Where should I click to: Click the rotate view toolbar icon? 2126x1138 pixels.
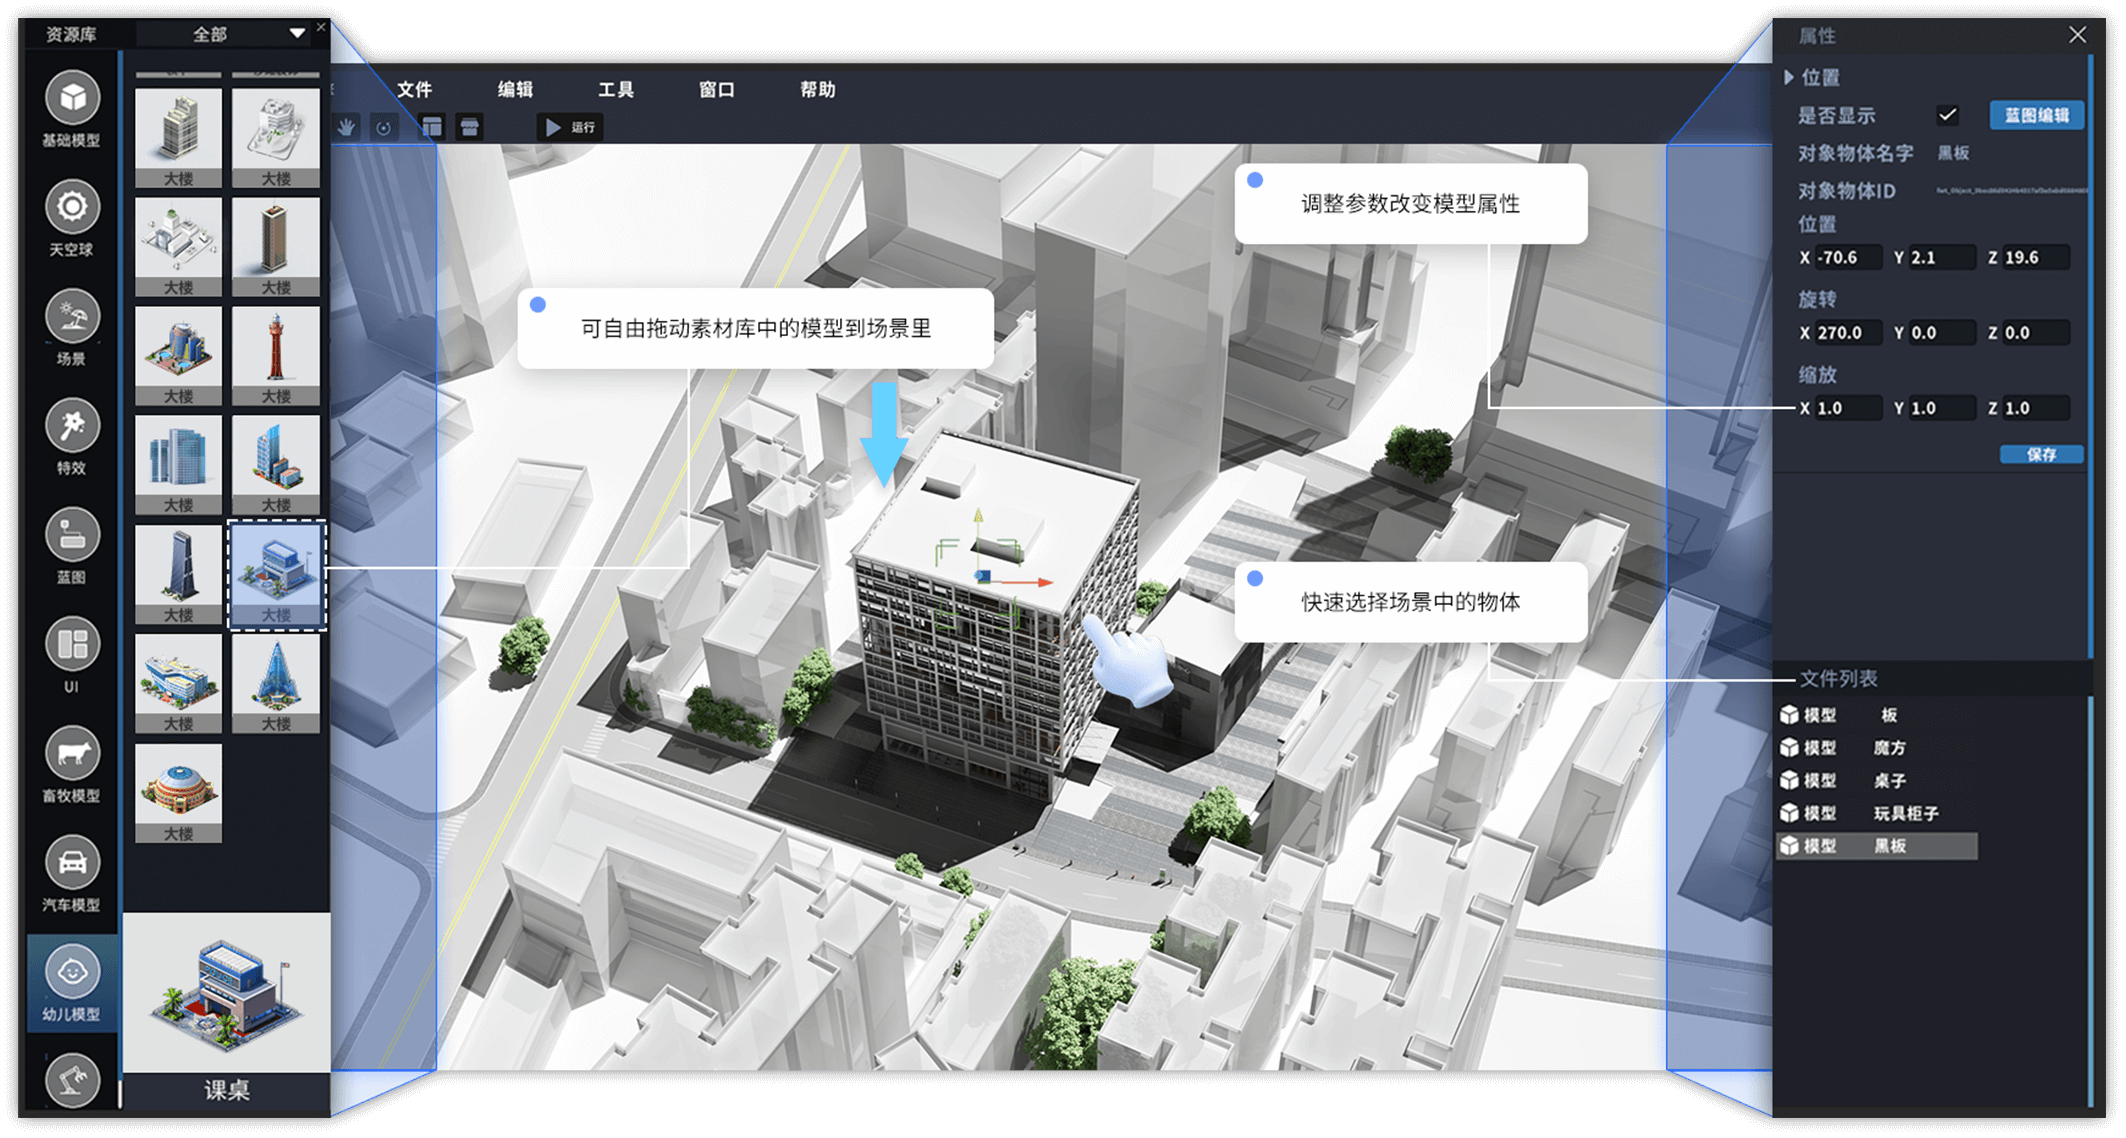(x=384, y=127)
